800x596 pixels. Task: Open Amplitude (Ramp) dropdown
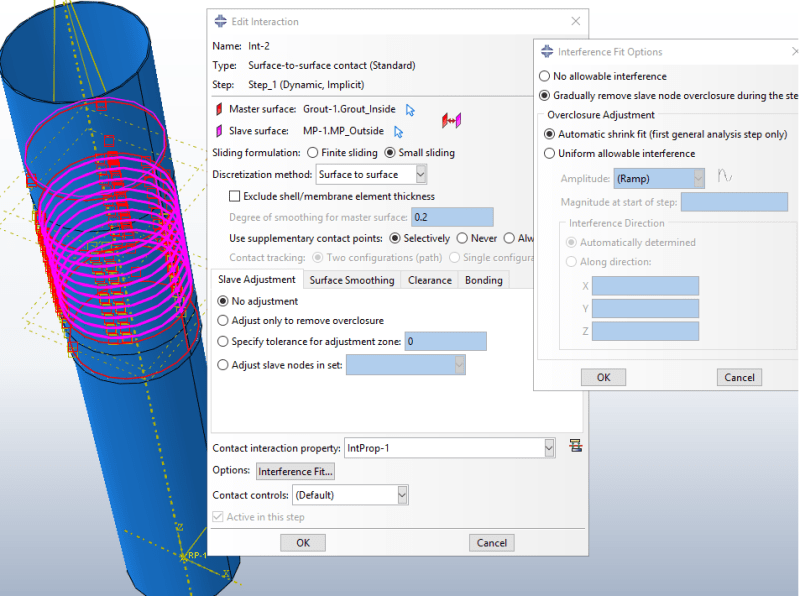pyautogui.click(x=698, y=179)
